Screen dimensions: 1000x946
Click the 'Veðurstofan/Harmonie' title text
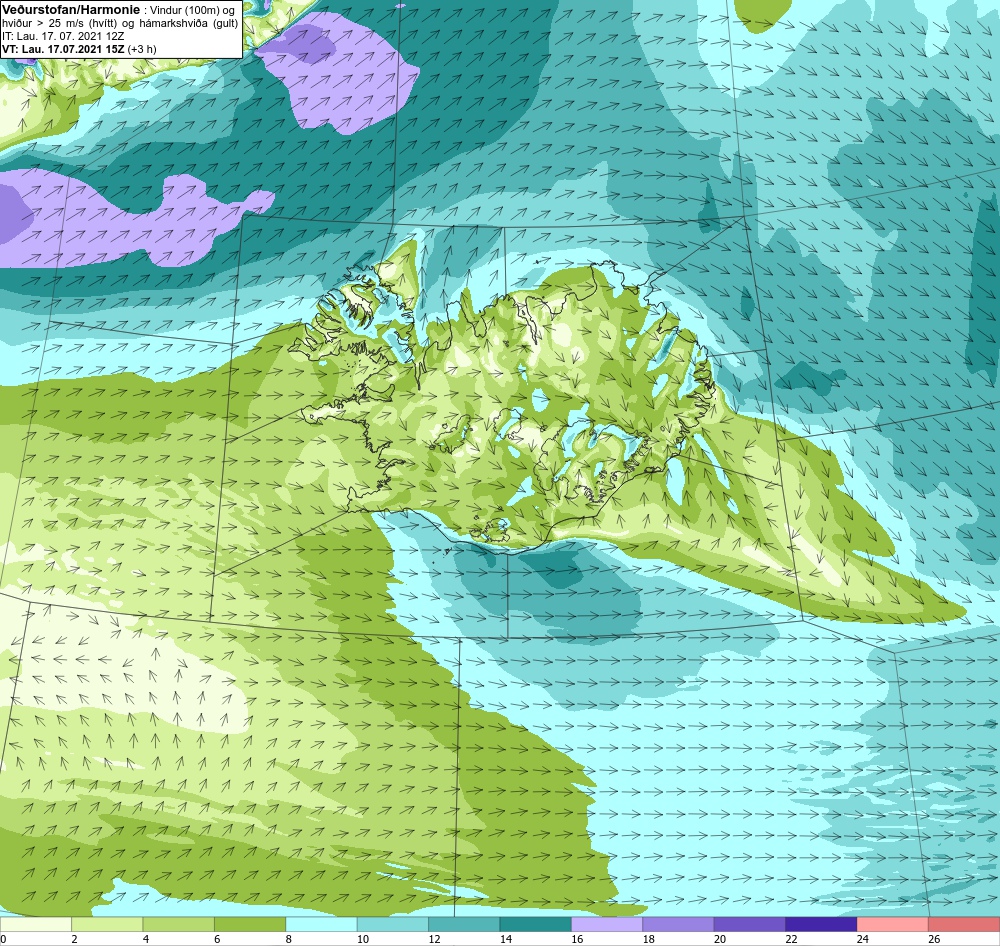click(x=71, y=10)
